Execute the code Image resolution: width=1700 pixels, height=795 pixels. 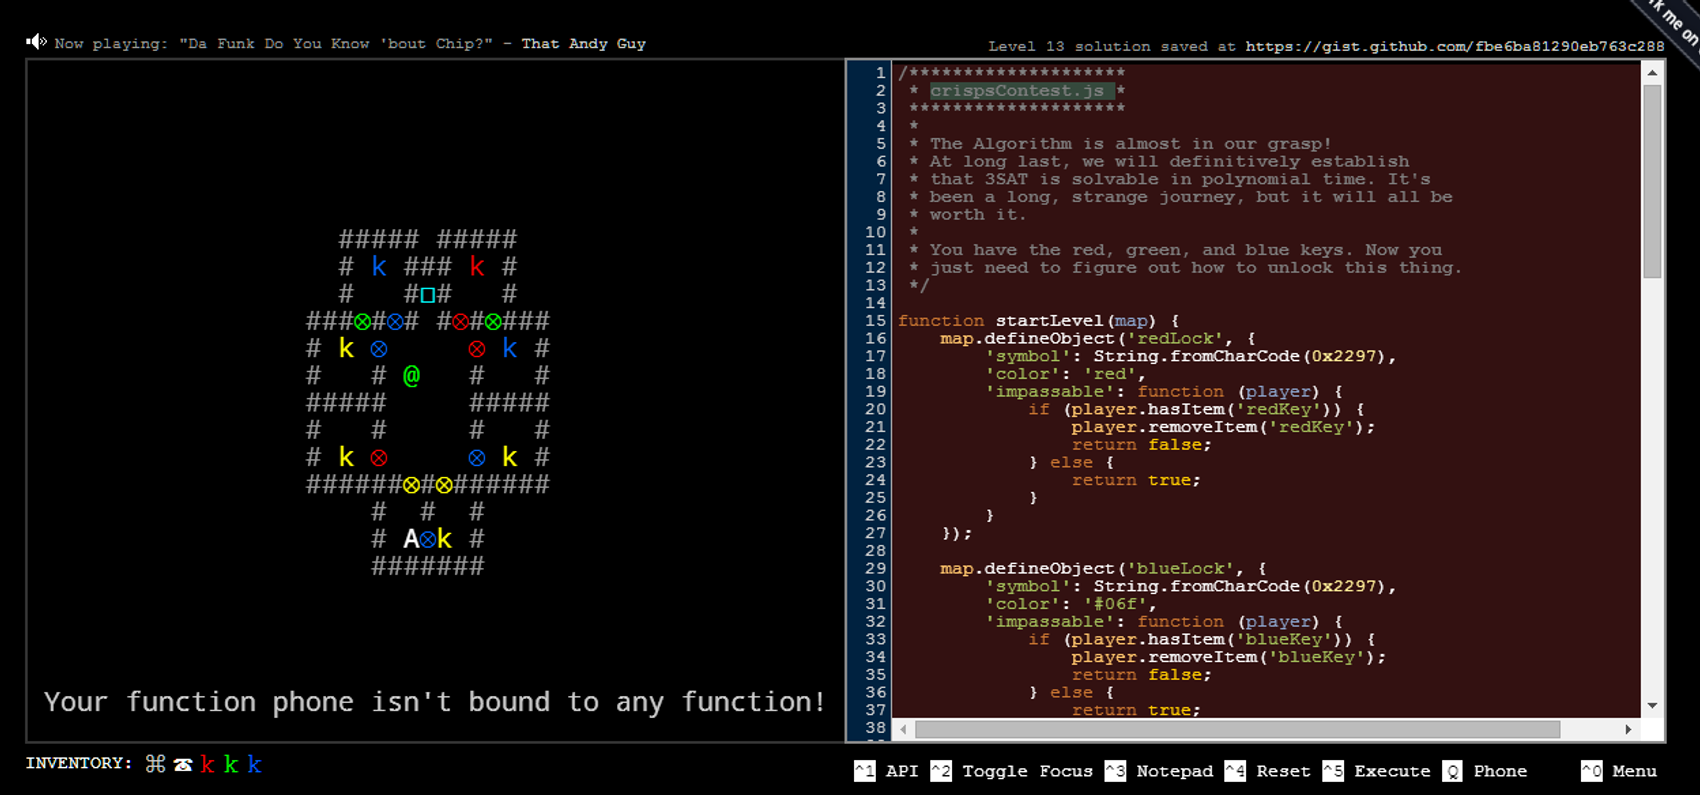[1392, 771]
